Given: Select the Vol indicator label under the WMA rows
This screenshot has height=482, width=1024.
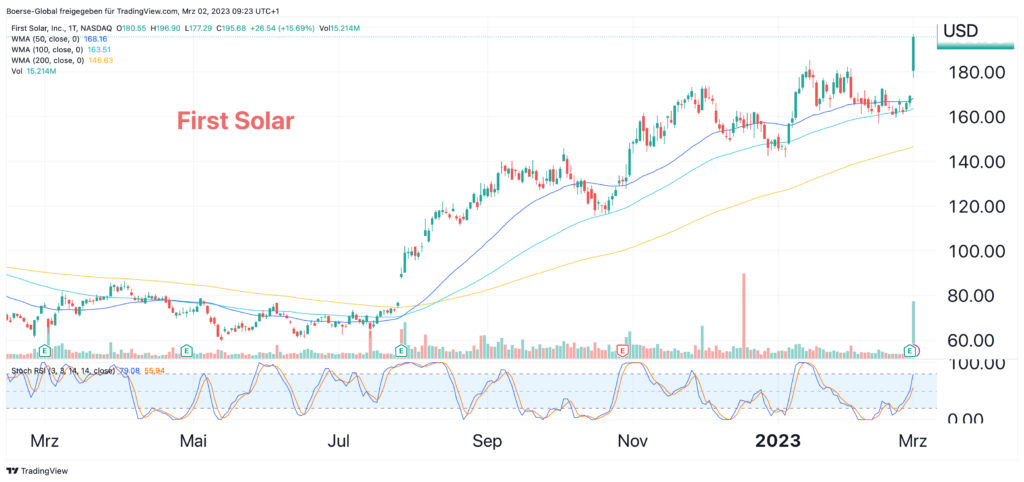Looking at the screenshot, I should coord(15,71).
